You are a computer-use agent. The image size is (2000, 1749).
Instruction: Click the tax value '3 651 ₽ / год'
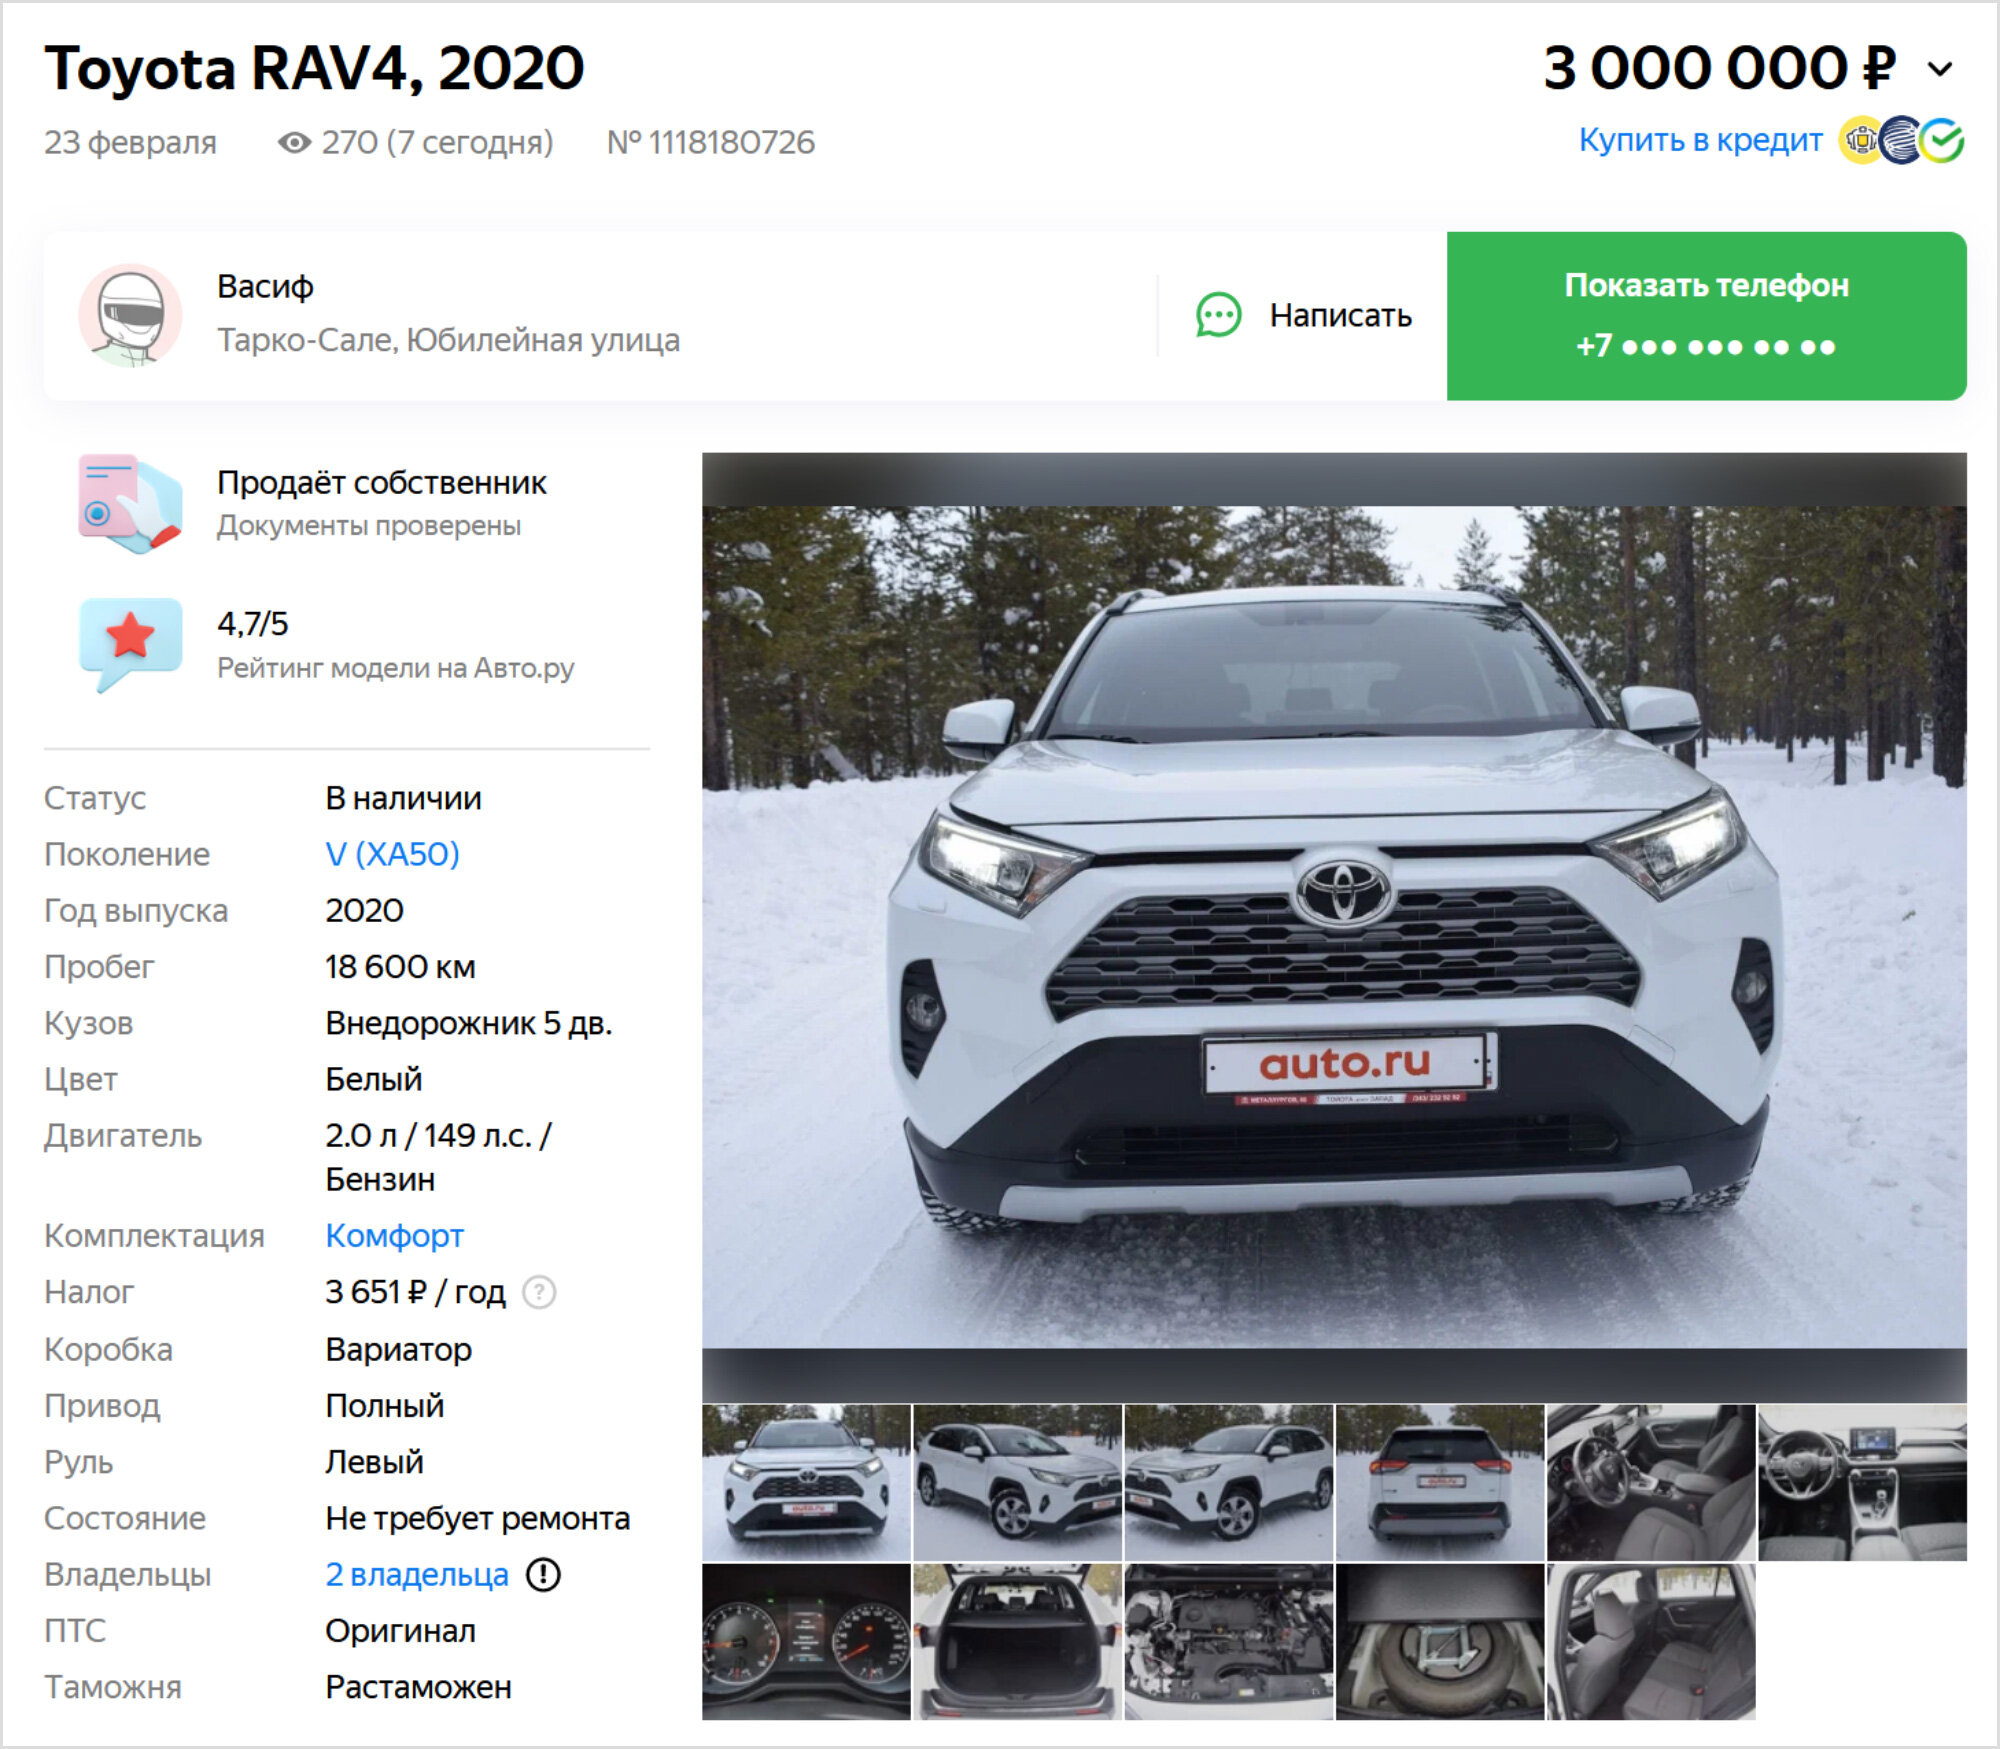point(416,1292)
